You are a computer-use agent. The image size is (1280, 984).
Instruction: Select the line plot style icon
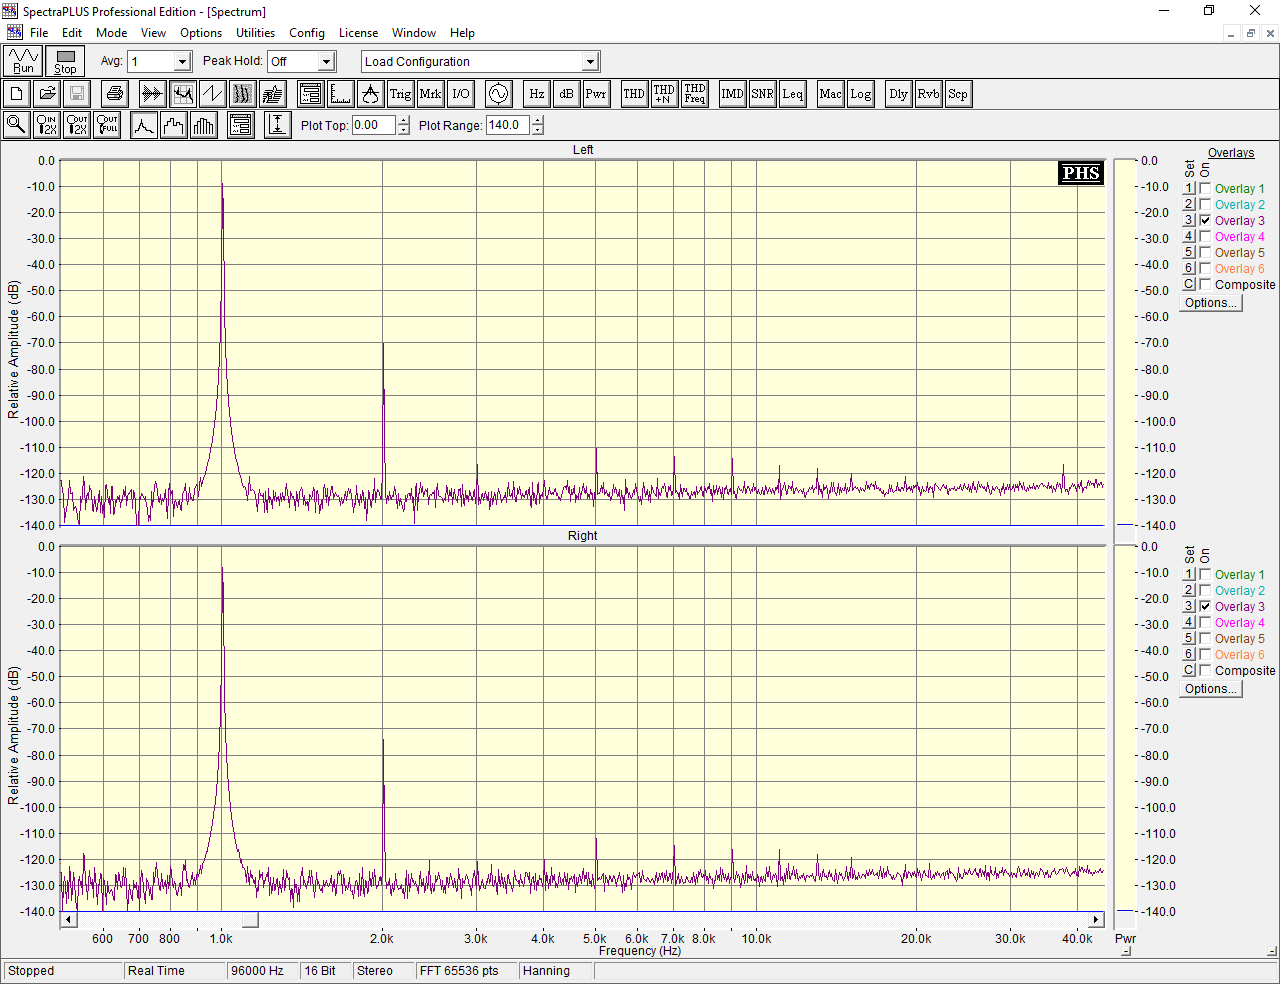[144, 125]
